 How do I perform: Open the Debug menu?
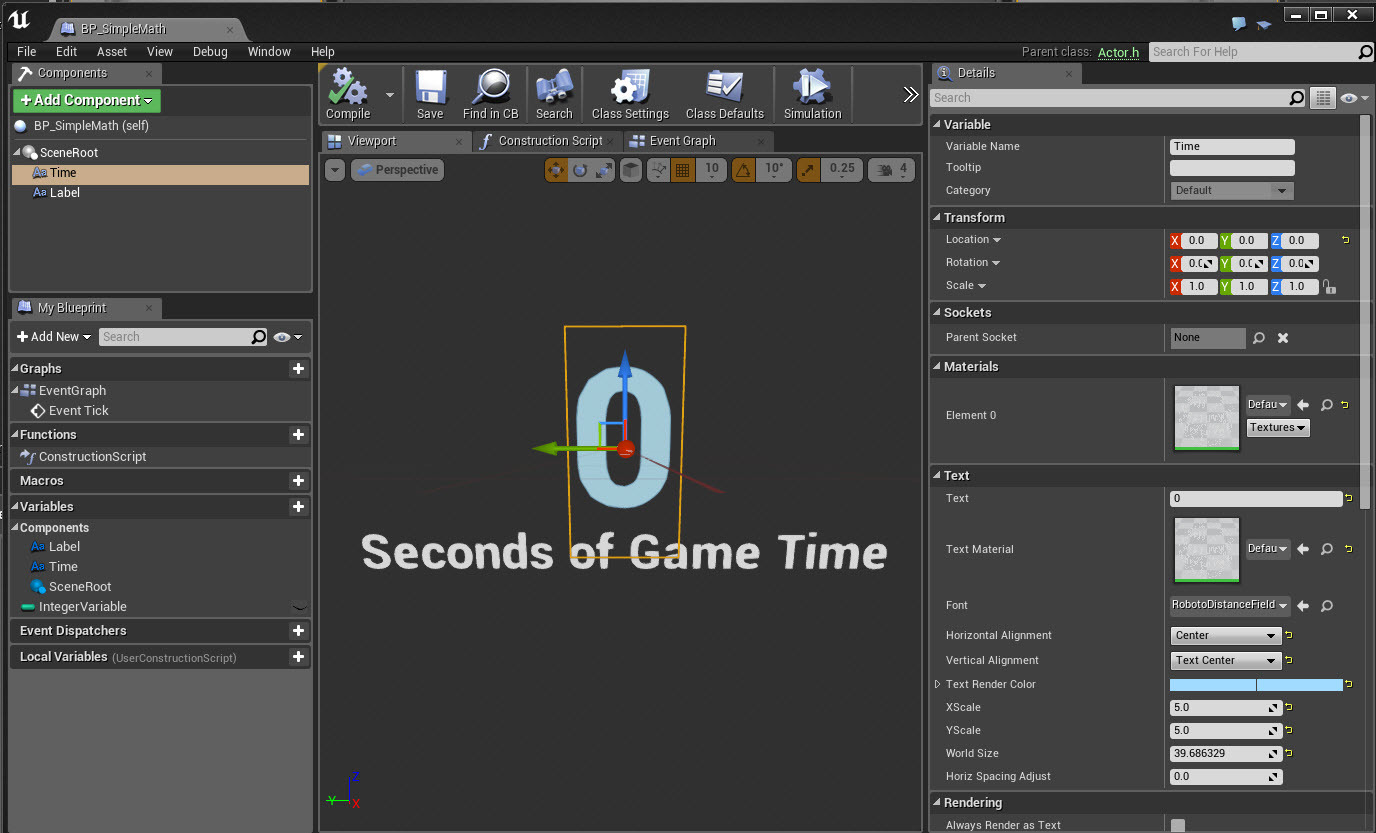pyautogui.click(x=210, y=52)
